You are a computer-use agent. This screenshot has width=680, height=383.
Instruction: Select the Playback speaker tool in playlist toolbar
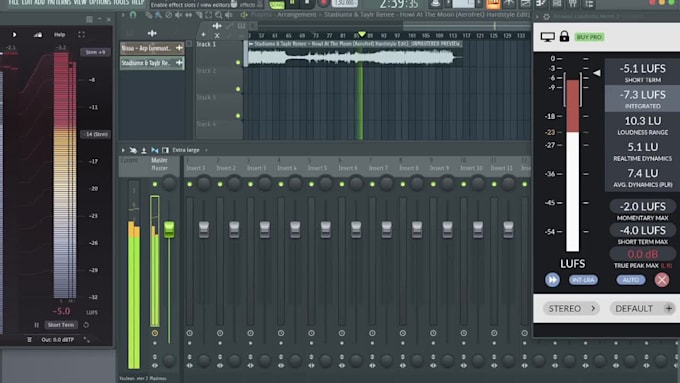pyautogui.click(x=229, y=15)
